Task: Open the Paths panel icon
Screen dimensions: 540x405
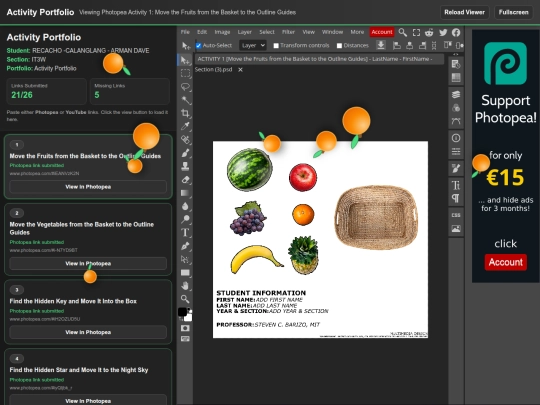Action: (456, 121)
